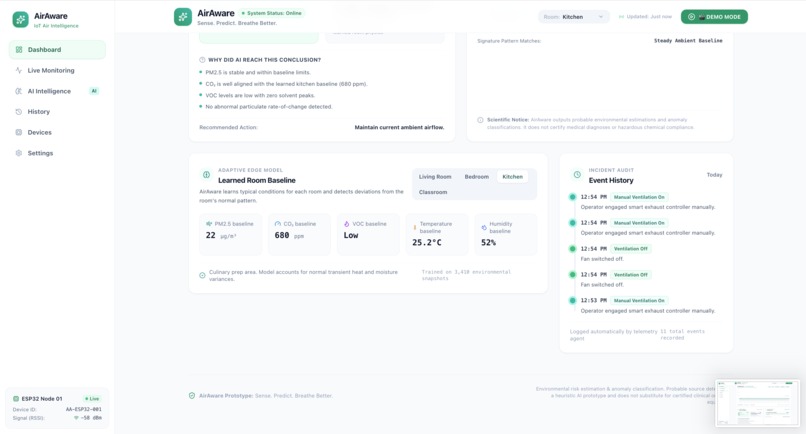This screenshot has height=434, width=806.
Task: Toggle the DEMO MODE button
Action: (x=714, y=17)
